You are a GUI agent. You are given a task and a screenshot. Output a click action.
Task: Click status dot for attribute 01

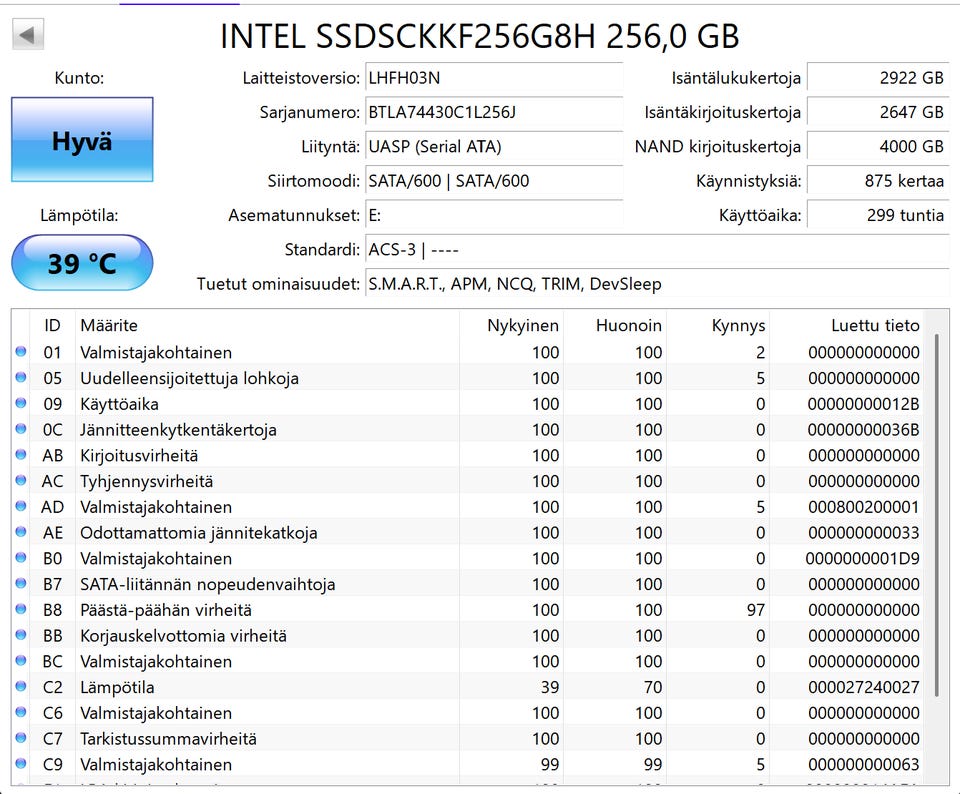coord(21,352)
